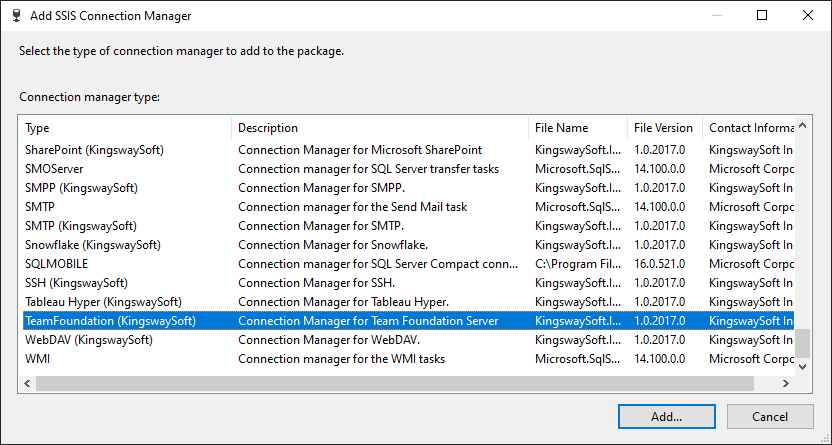832x445 pixels.
Task: Click file version 14.100.0.0 in SMOServer row
Action: (x=660, y=169)
